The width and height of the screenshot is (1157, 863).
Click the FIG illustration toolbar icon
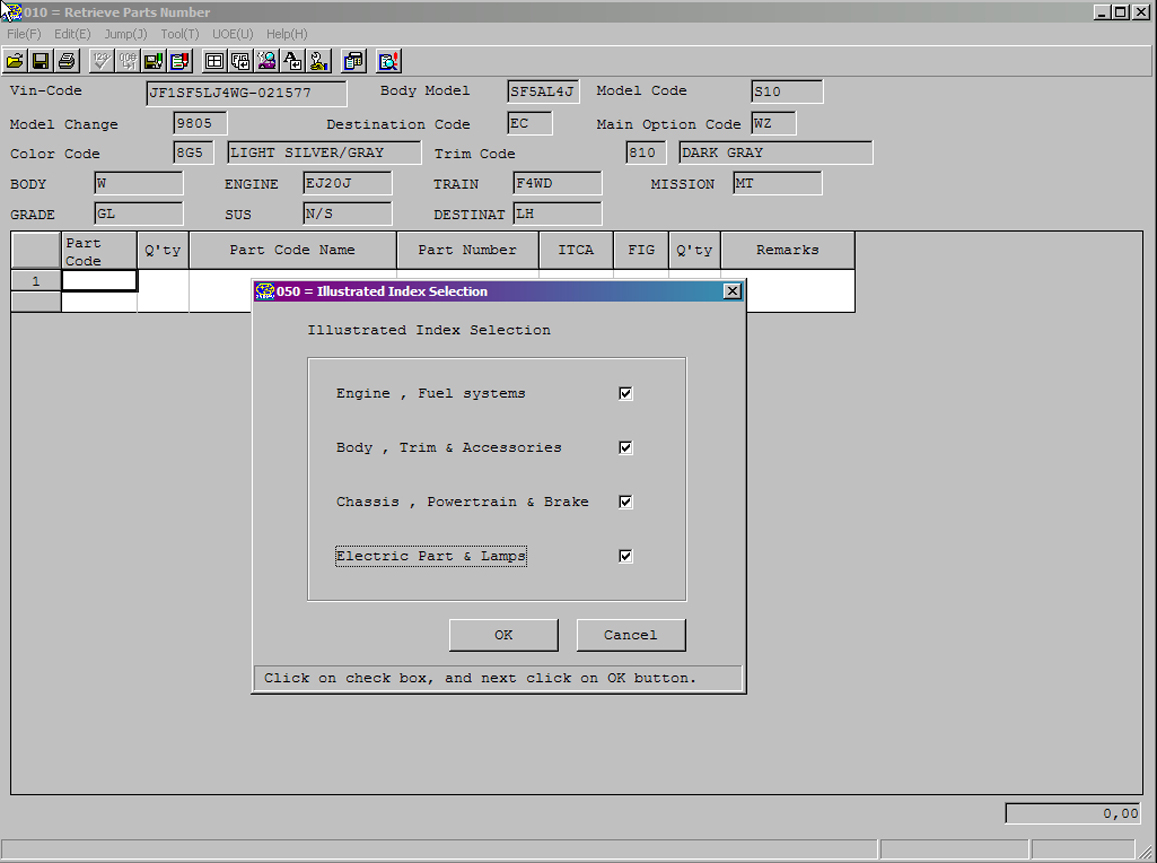pos(240,61)
